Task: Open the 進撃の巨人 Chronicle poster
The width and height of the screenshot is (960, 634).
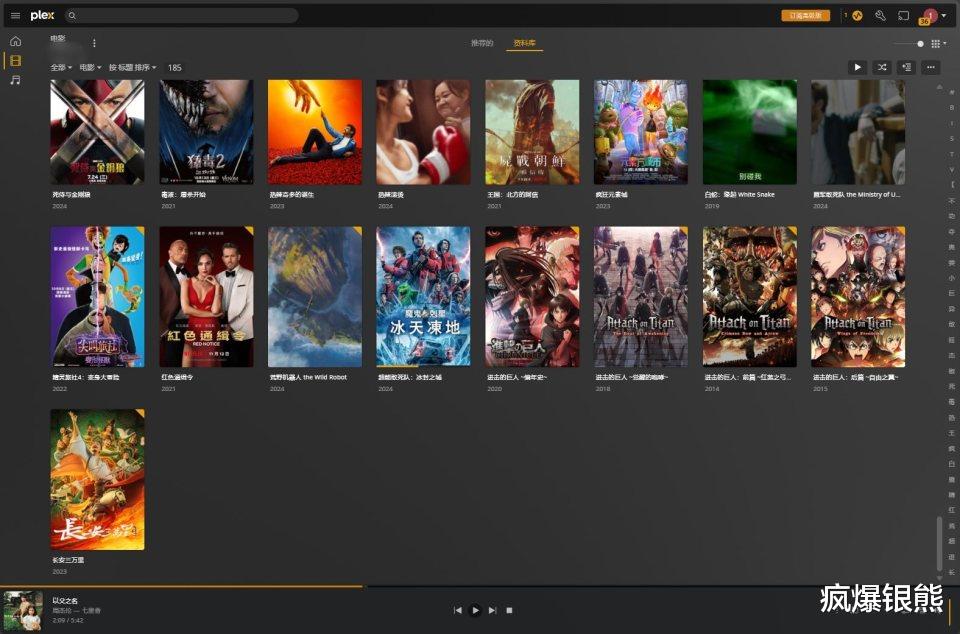Action: (532, 297)
